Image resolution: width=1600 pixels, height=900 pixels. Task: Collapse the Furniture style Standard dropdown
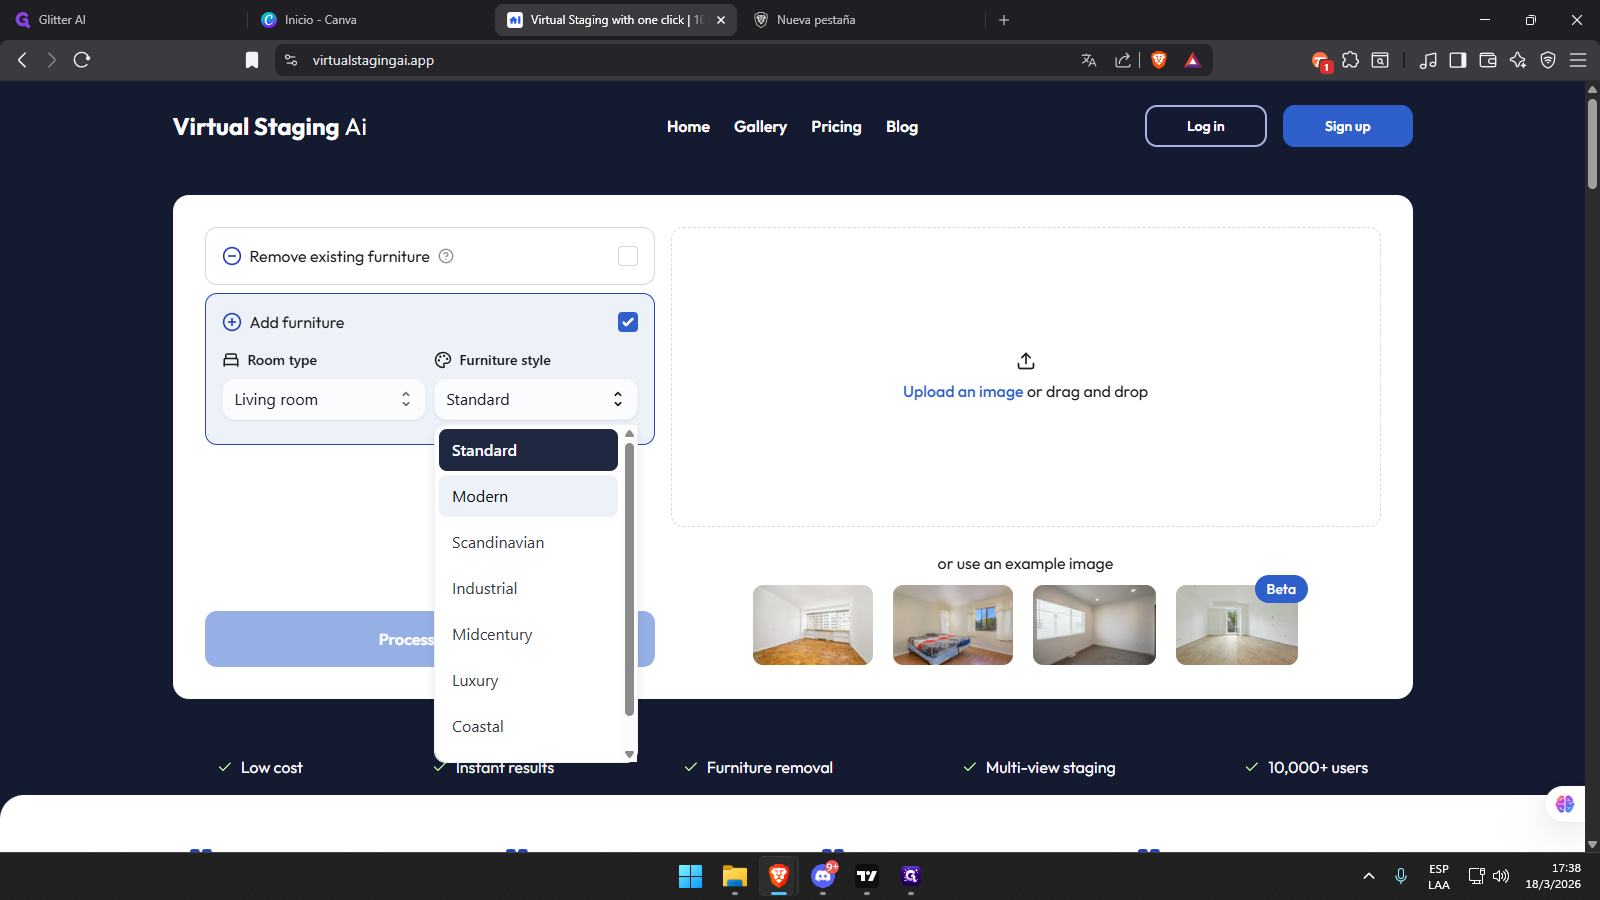[x=535, y=399]
